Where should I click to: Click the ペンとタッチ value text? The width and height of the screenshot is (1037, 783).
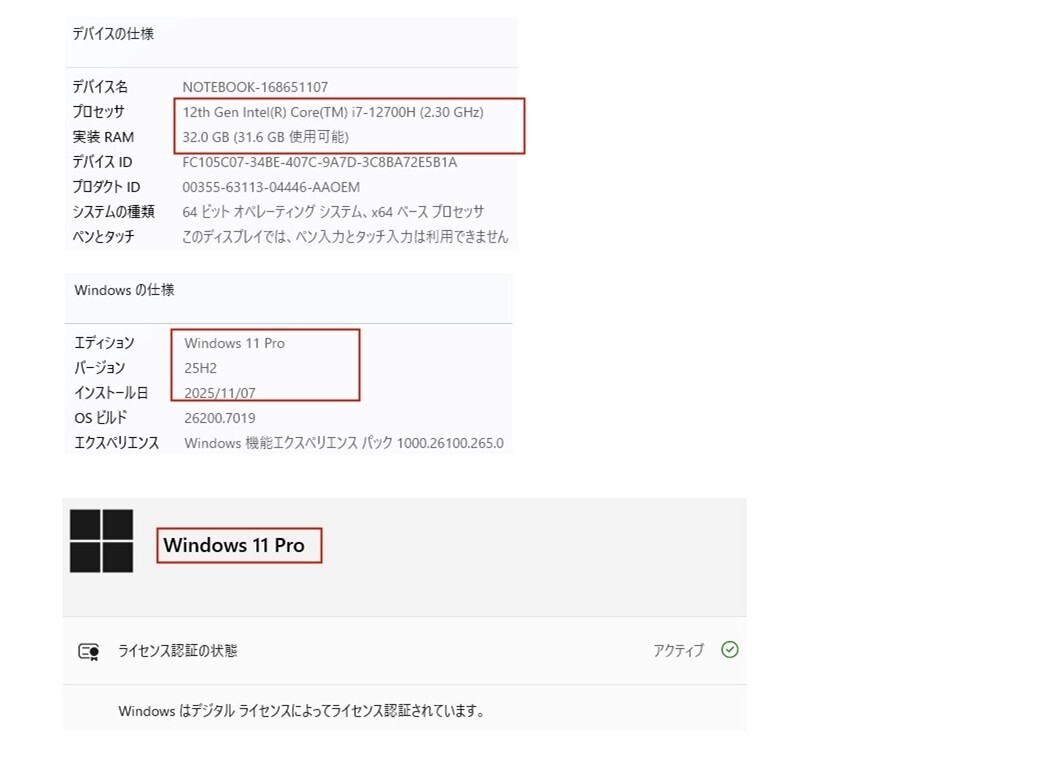(x=345, y=237)
